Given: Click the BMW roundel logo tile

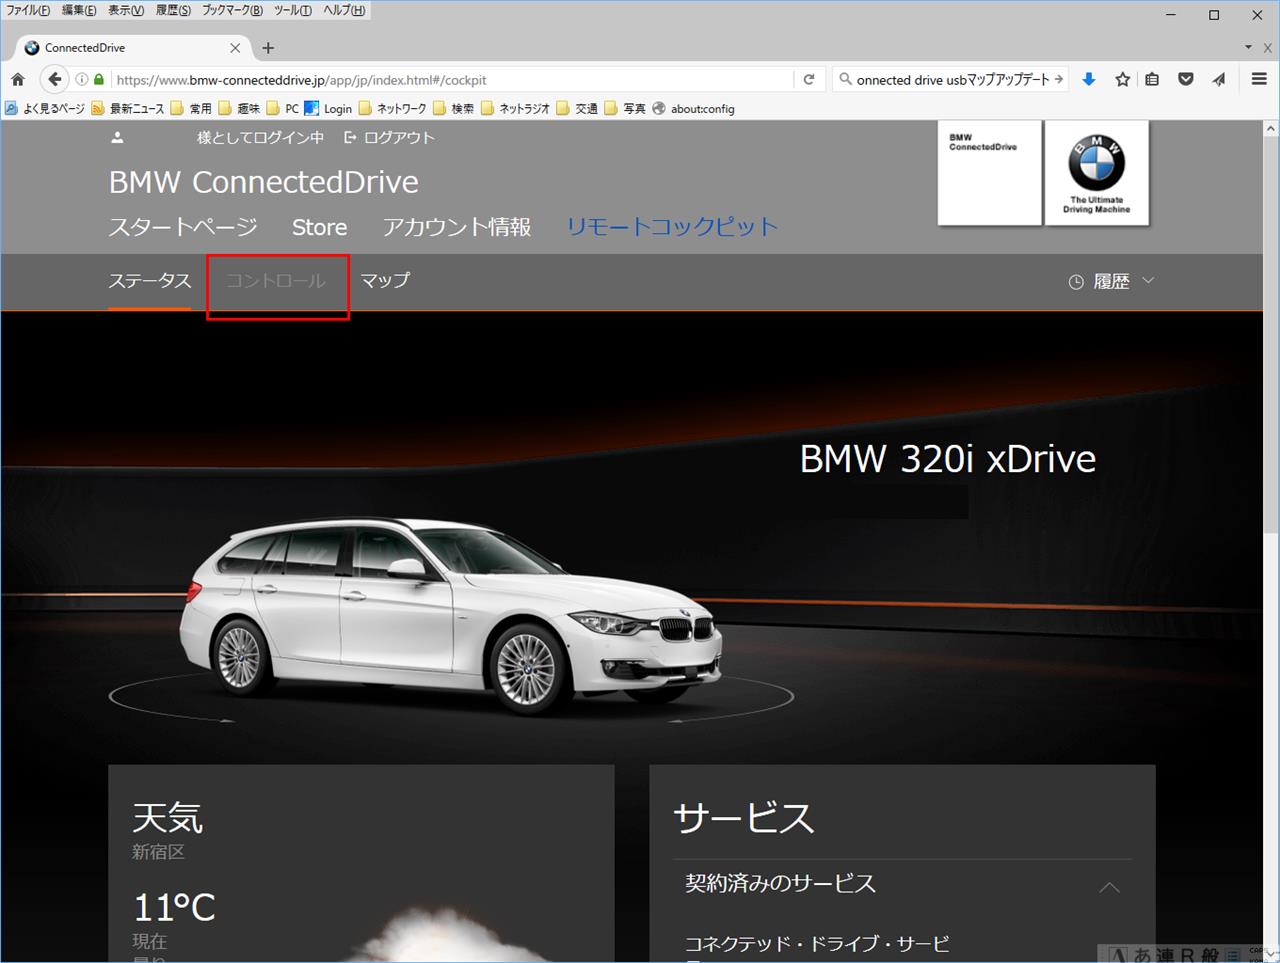Looking at the screenshot, I should pos(1097,173).
